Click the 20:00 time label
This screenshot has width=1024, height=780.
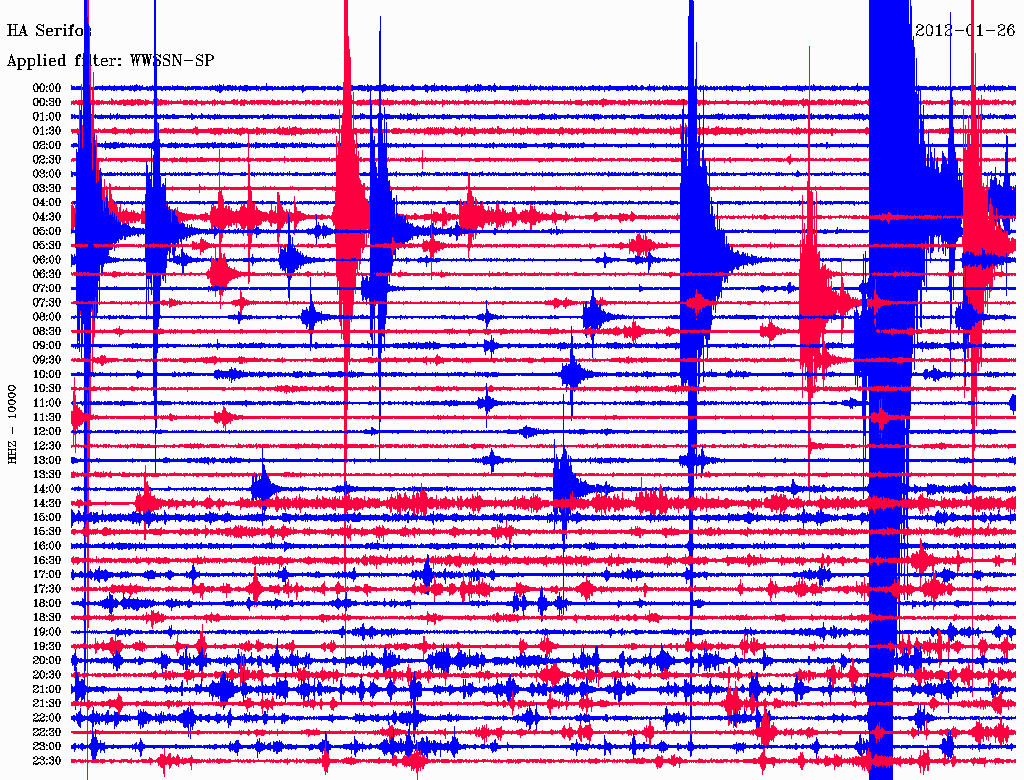(x=47, y=660)
